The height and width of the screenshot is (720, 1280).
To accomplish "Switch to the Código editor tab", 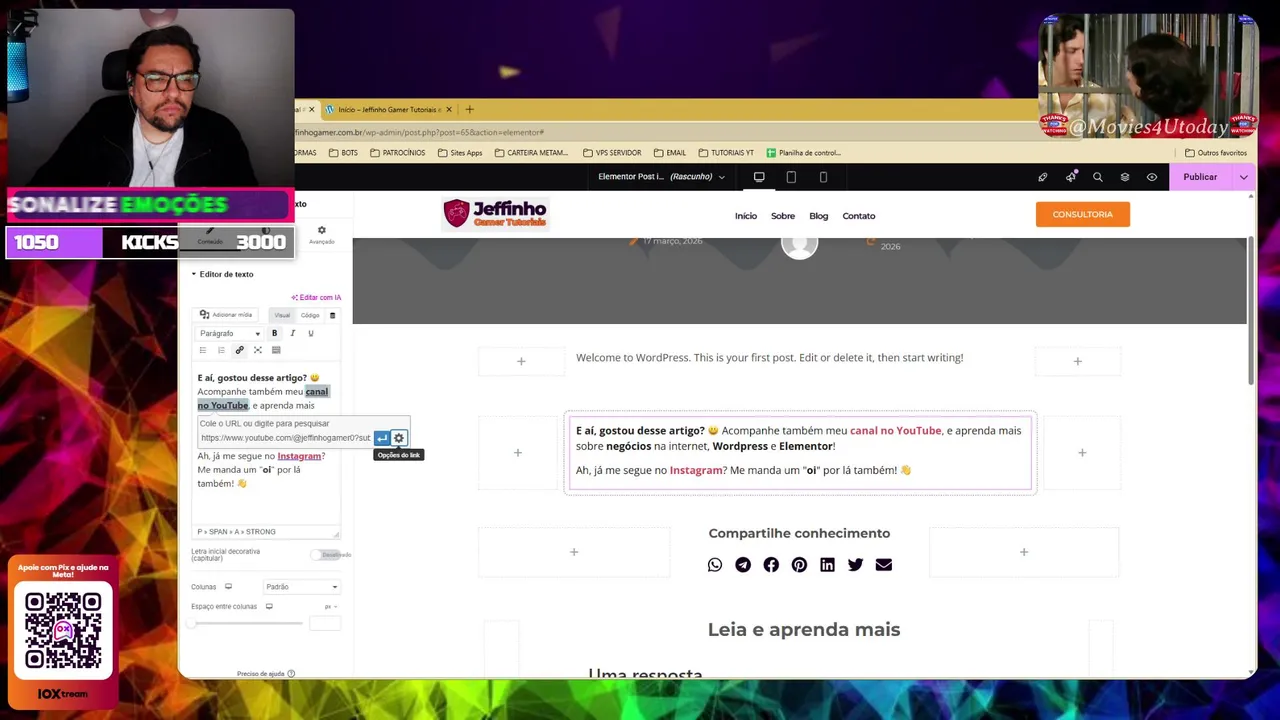I will point(310,315).
